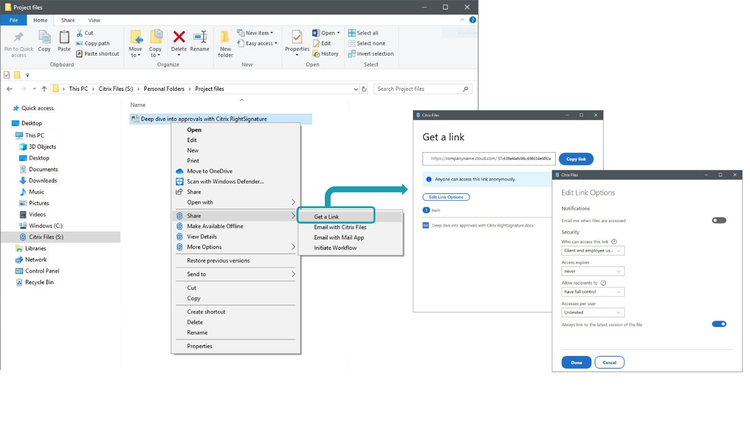Click Personal Folders in address path
750x422 pixels.
[164, 89]
